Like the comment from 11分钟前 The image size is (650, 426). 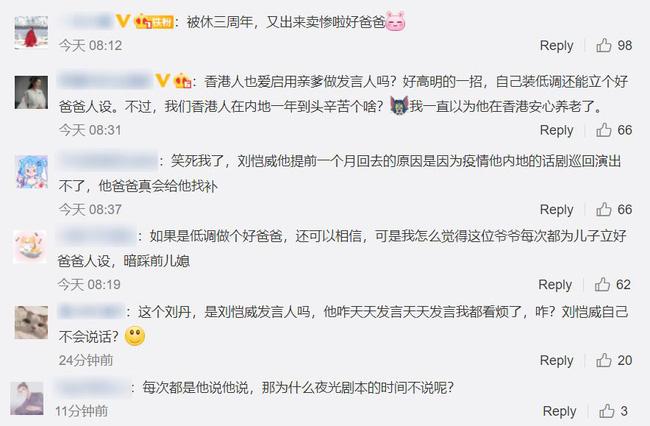(606, 411)
